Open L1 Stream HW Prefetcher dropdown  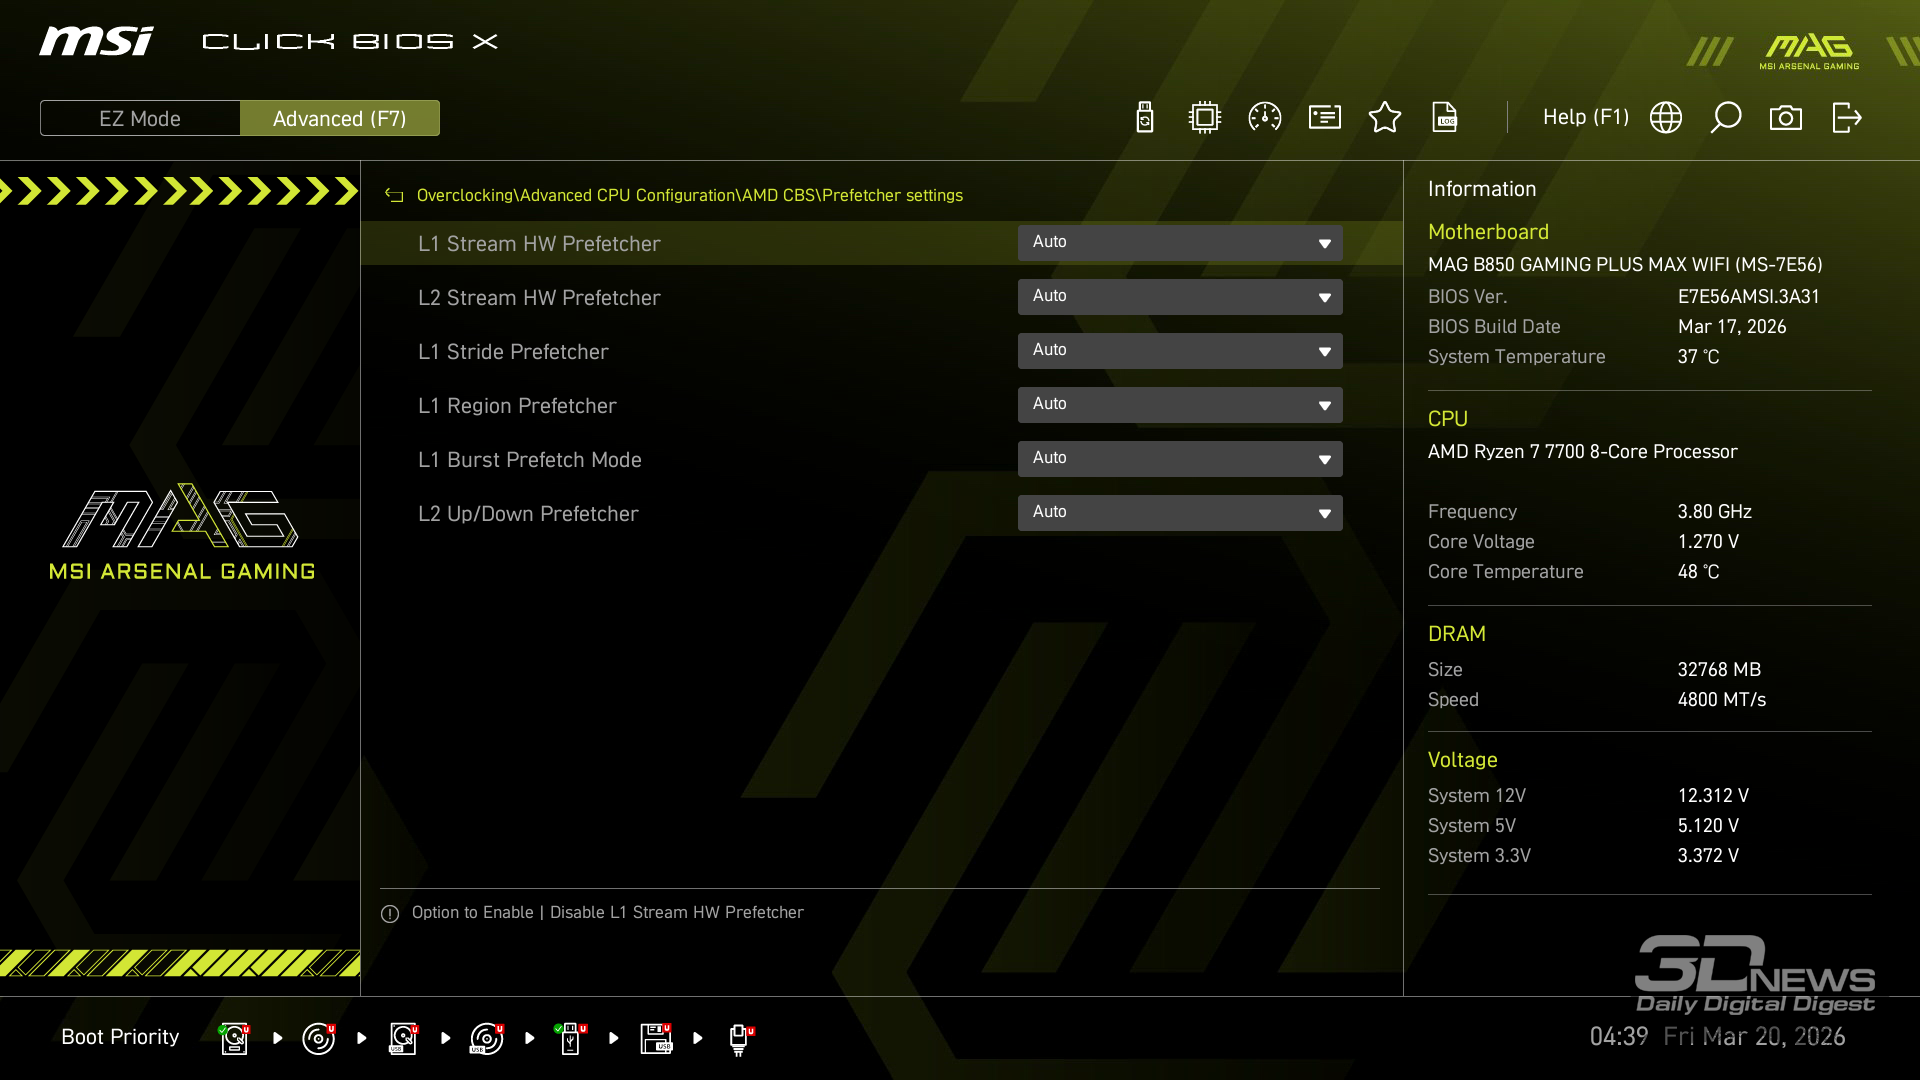(1180, 243)
